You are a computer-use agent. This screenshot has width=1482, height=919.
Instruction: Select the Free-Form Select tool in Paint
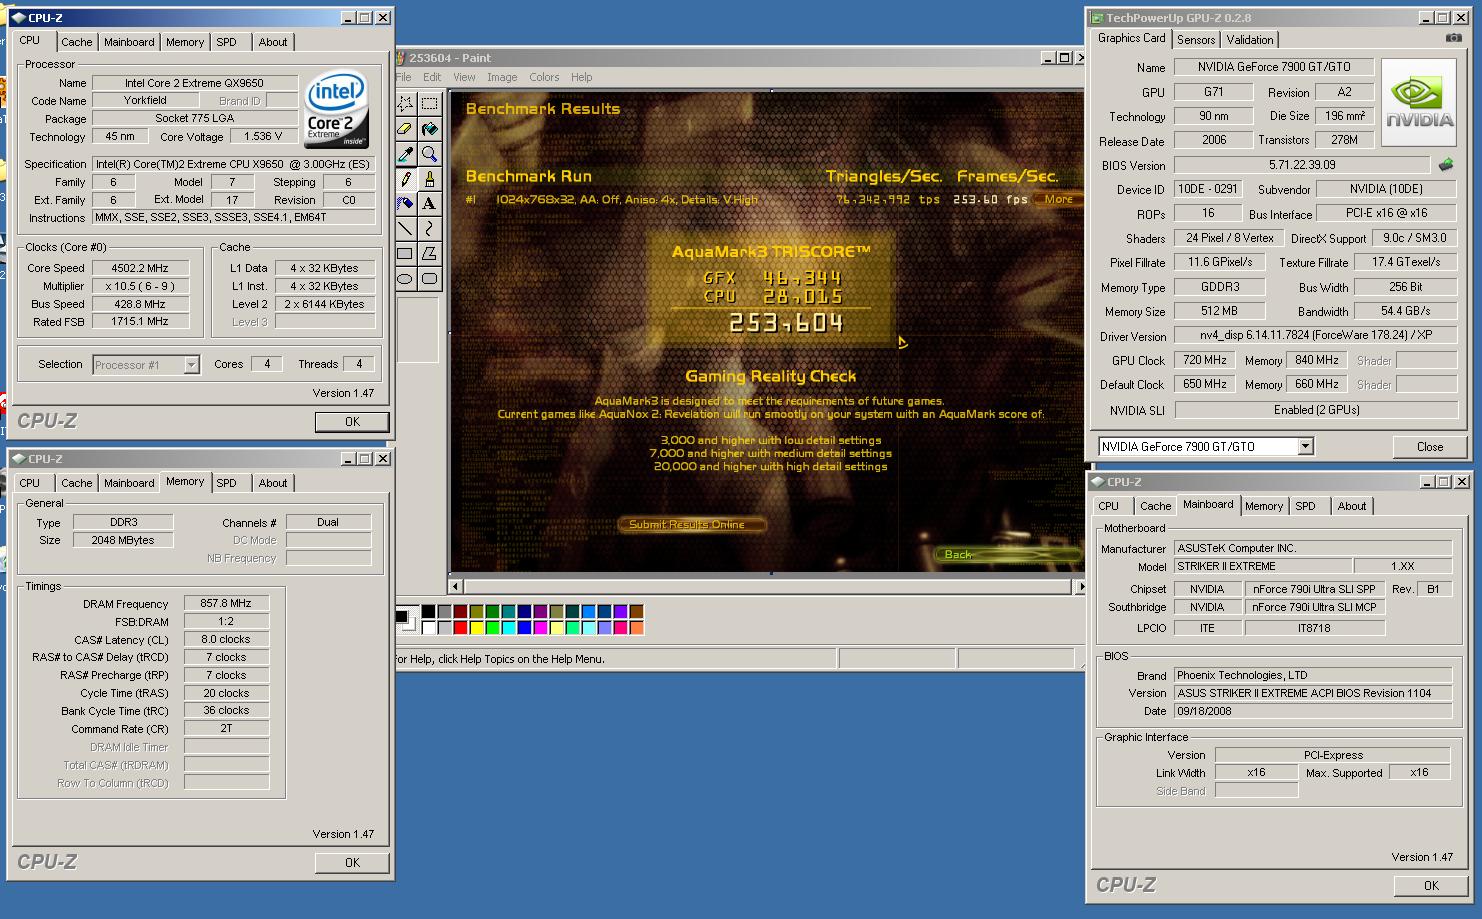[405, 103]
